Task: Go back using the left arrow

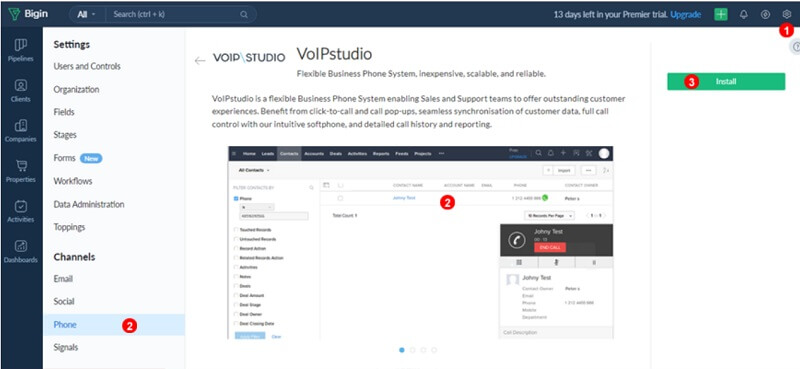Action: pos(199,61)
